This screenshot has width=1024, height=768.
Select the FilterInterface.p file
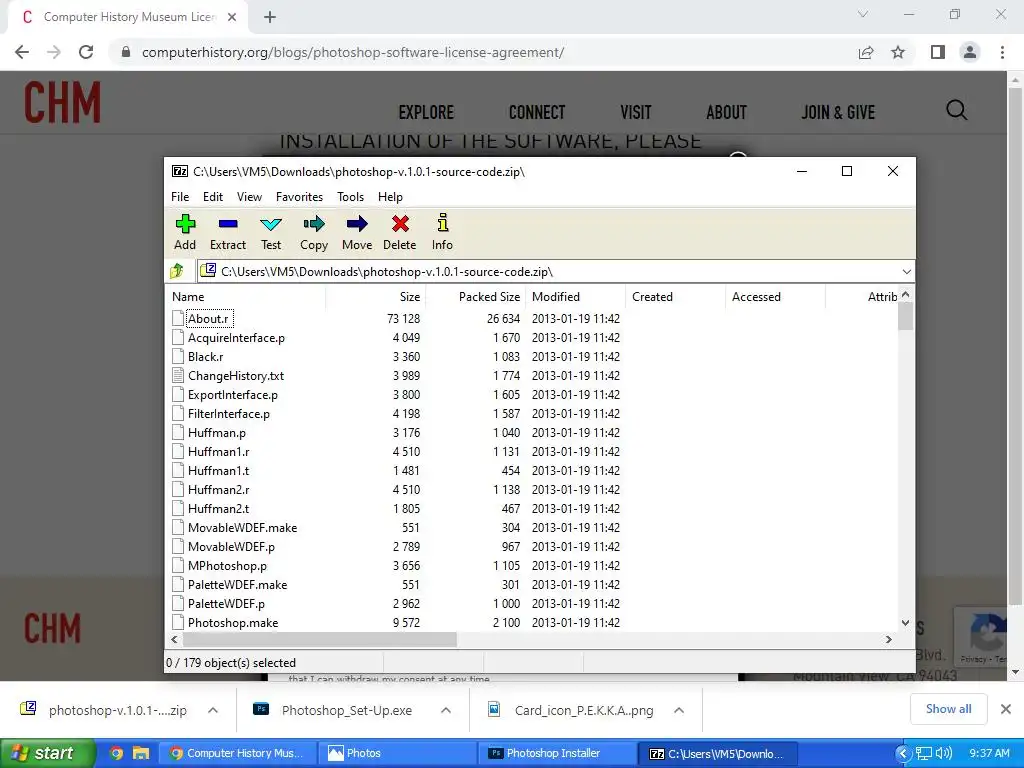coord(228,413)
